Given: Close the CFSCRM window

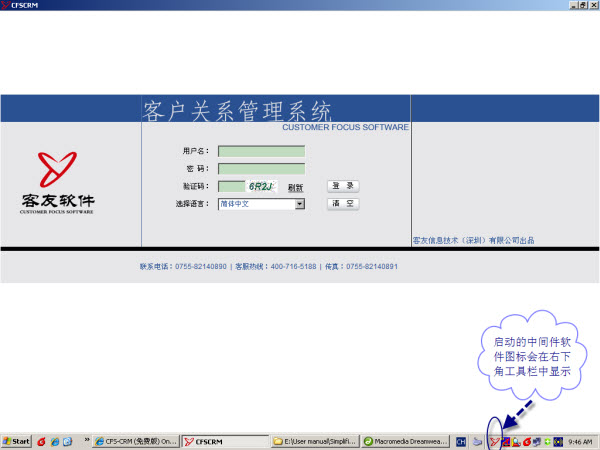Looking at the screenshot, I should pyautogui.click(x=593, y=5).
